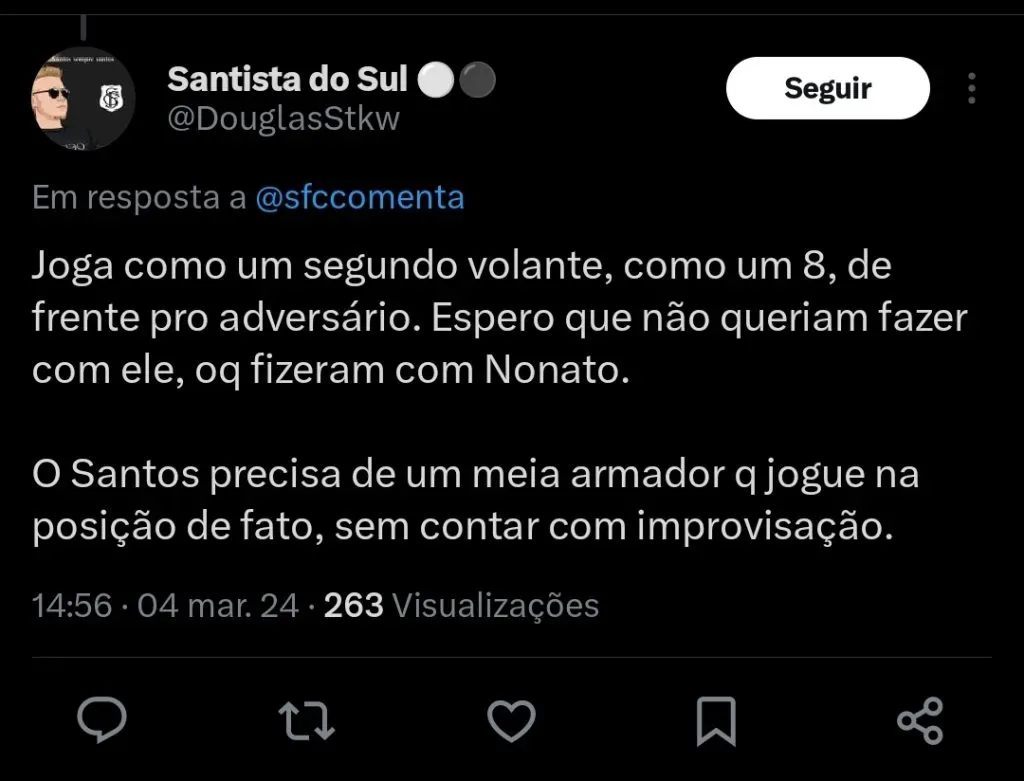Save the tweet with the bookmark icon

point(716,720)
